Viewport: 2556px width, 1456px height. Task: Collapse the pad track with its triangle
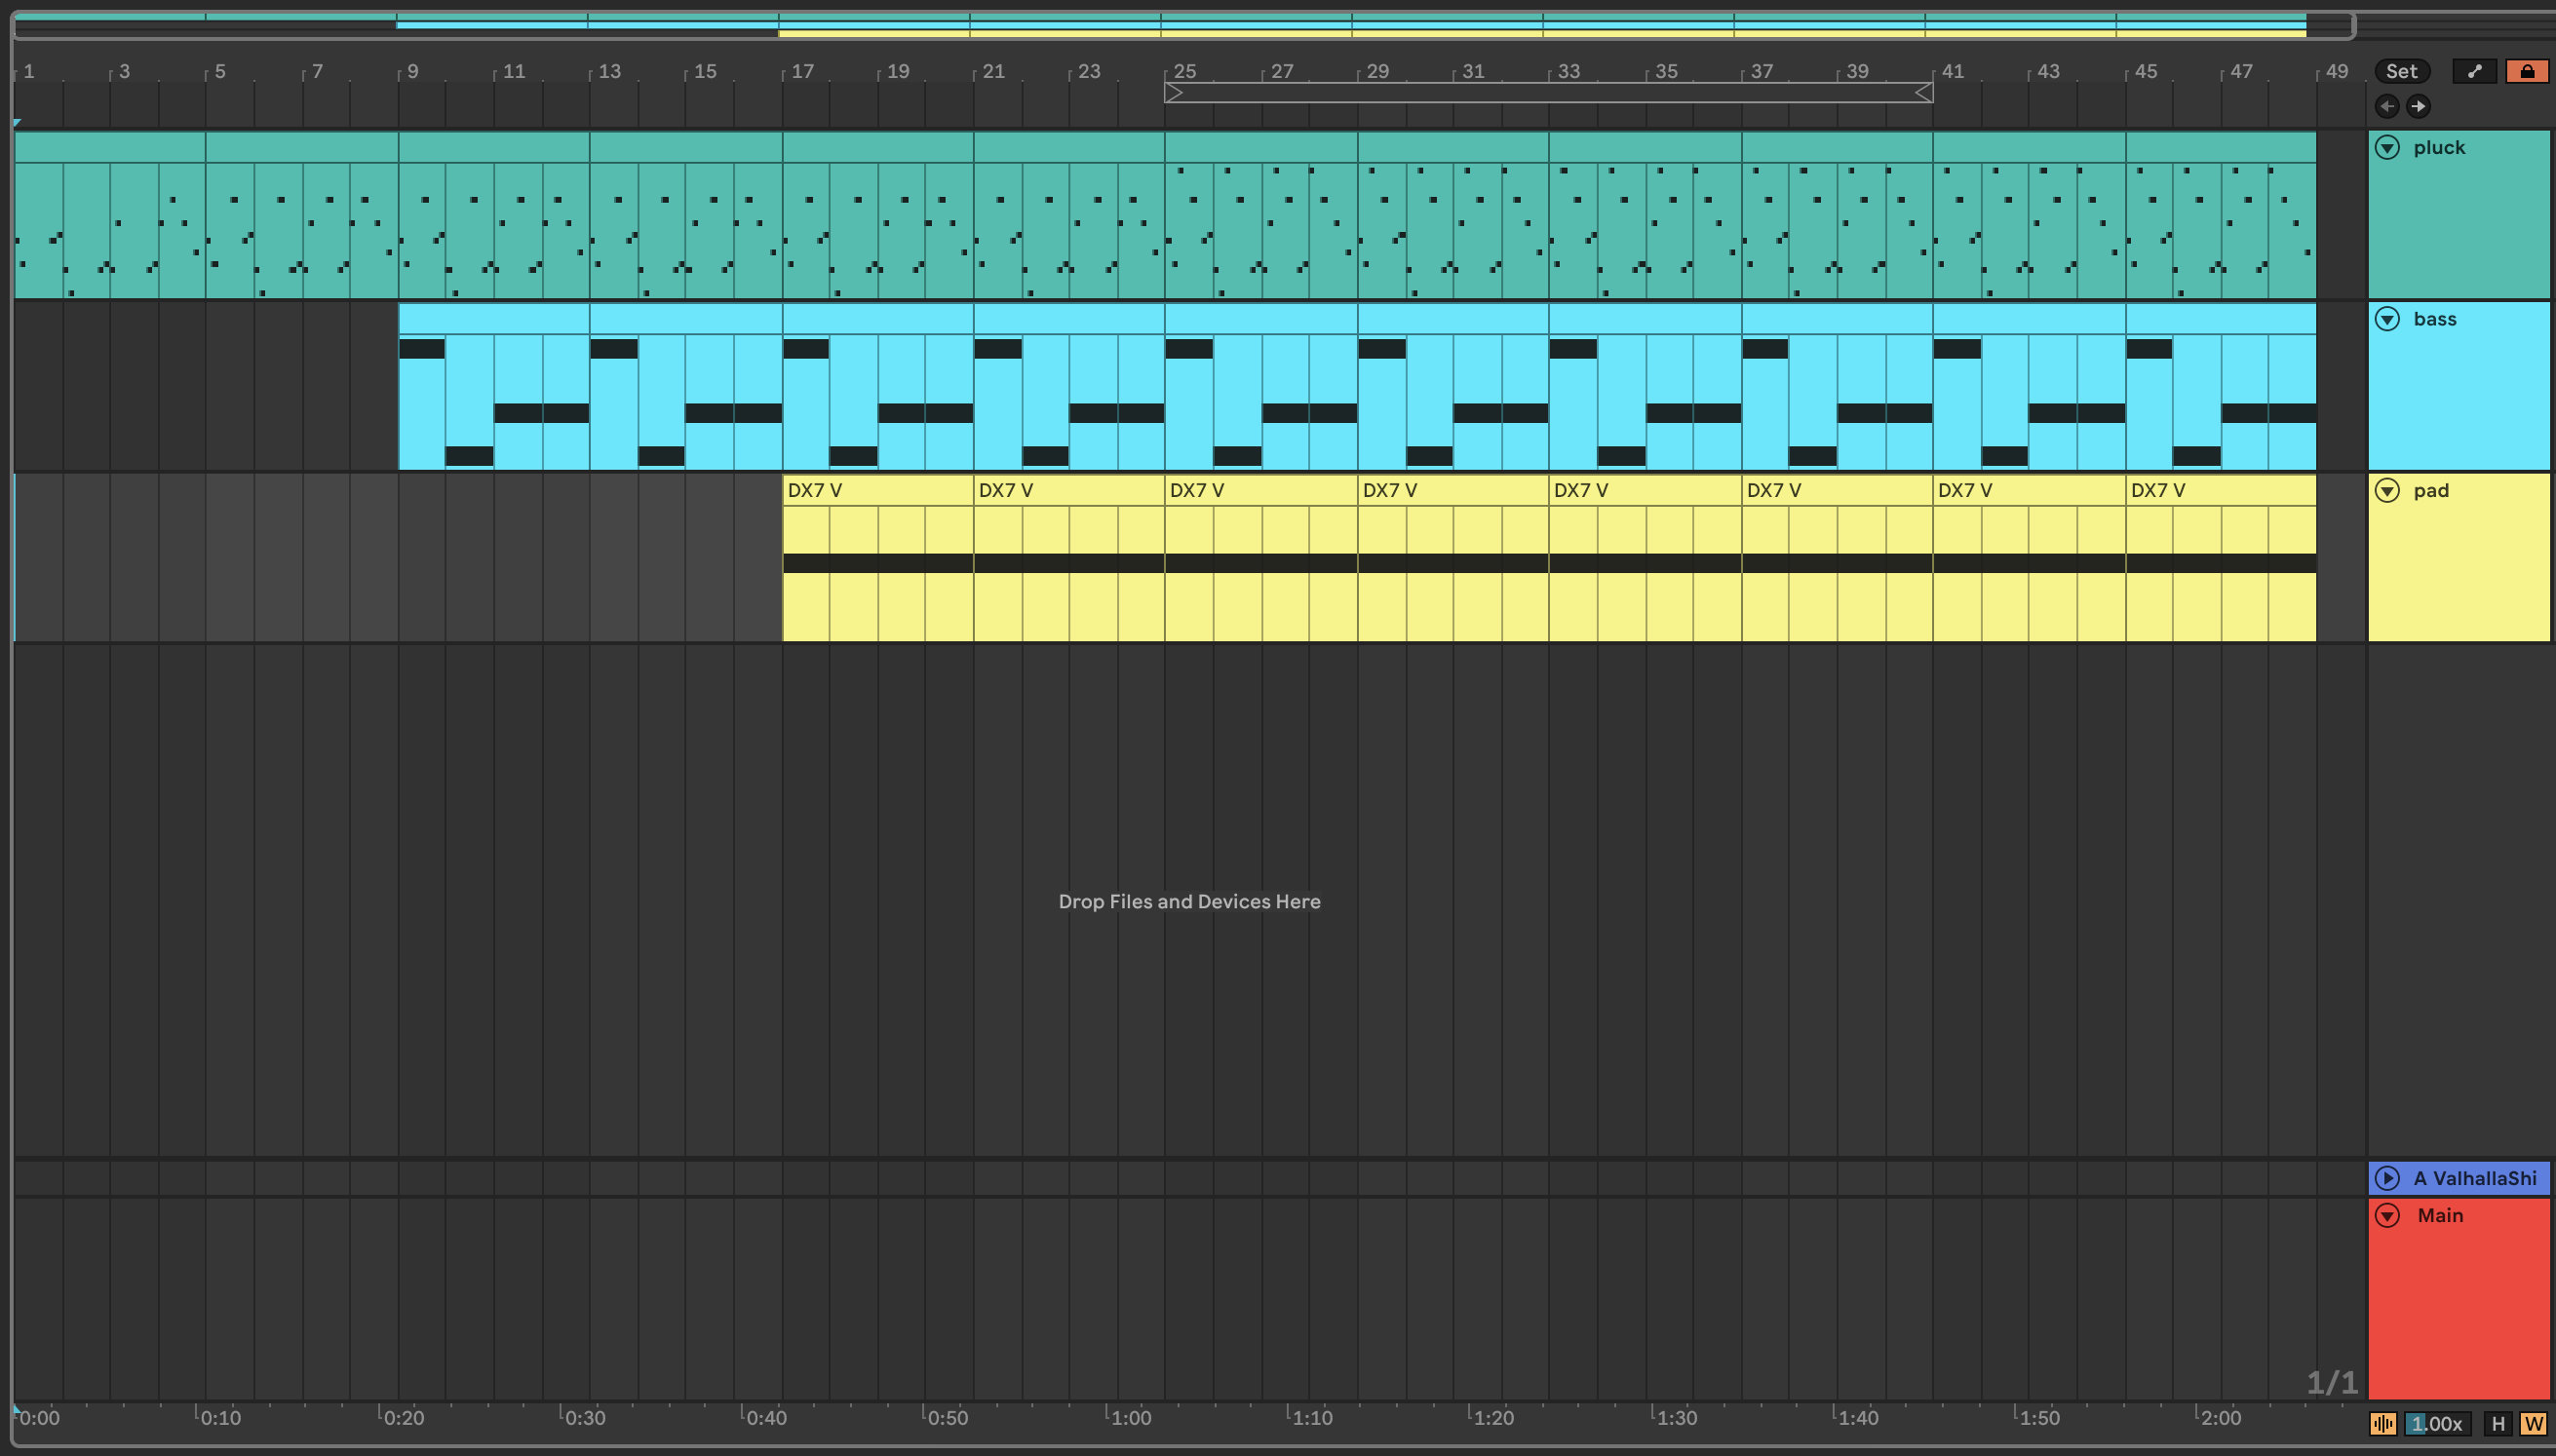pyautogui.click(x=2387, y=490)
